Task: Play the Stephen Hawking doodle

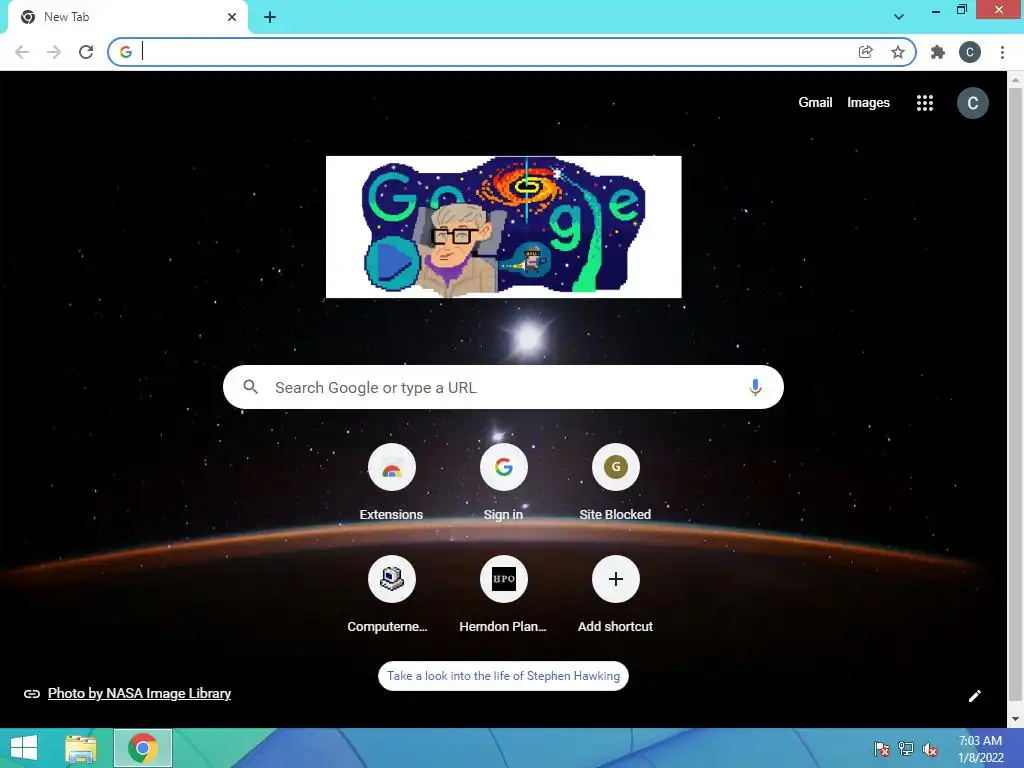Action: (390, 263)
